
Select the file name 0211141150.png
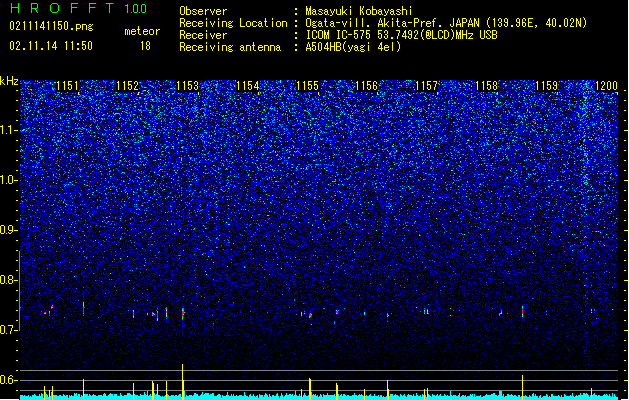(x=51, y=26)
